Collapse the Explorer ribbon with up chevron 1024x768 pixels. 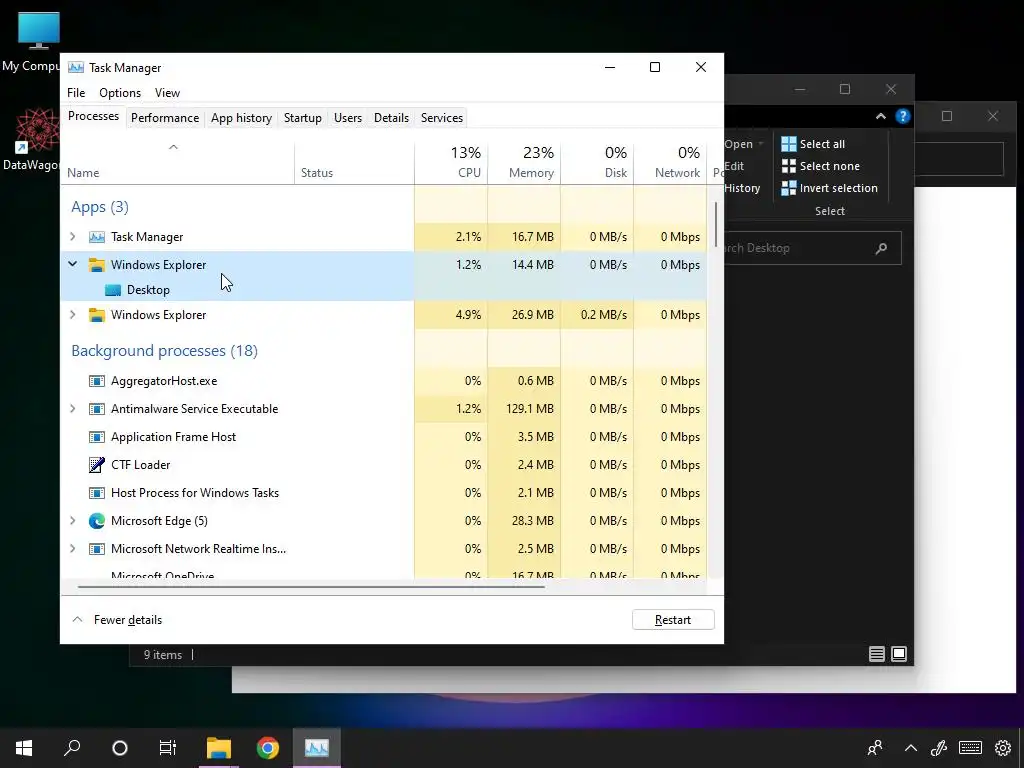[x=881, y=116]
